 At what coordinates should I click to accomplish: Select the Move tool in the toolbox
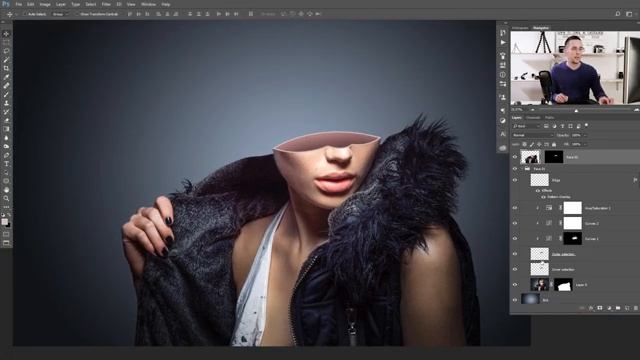point(6,34)
